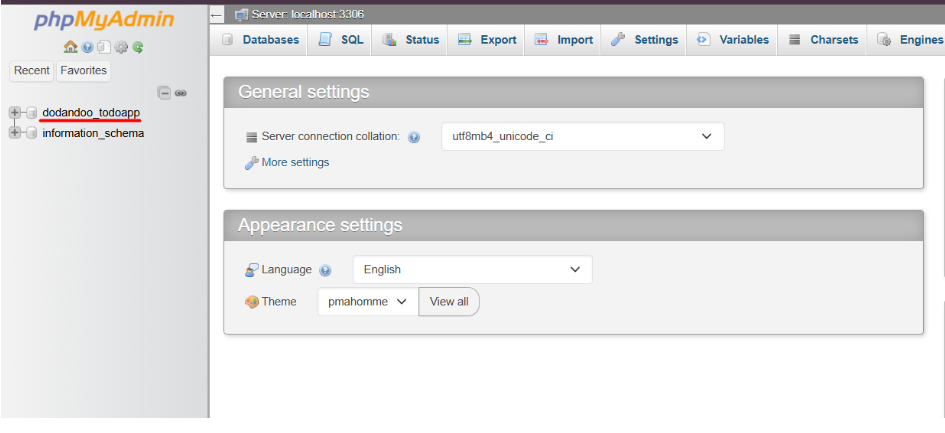945x433 pixels.
Task: Select the Recent tables button
Action: (32, 71)
